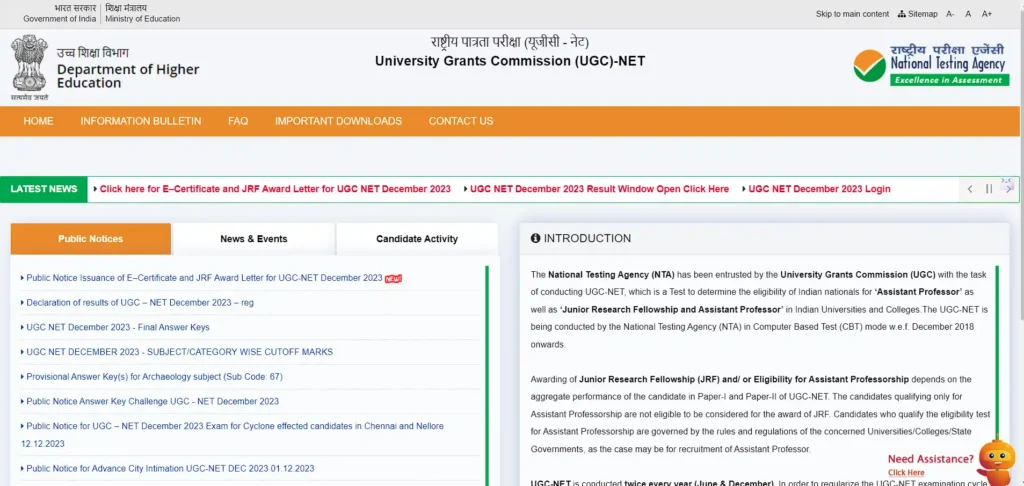Click the red NEW badge on first notice
Image resolution: width=1024 pixels, height=486 pixels.
coord(393,278)
